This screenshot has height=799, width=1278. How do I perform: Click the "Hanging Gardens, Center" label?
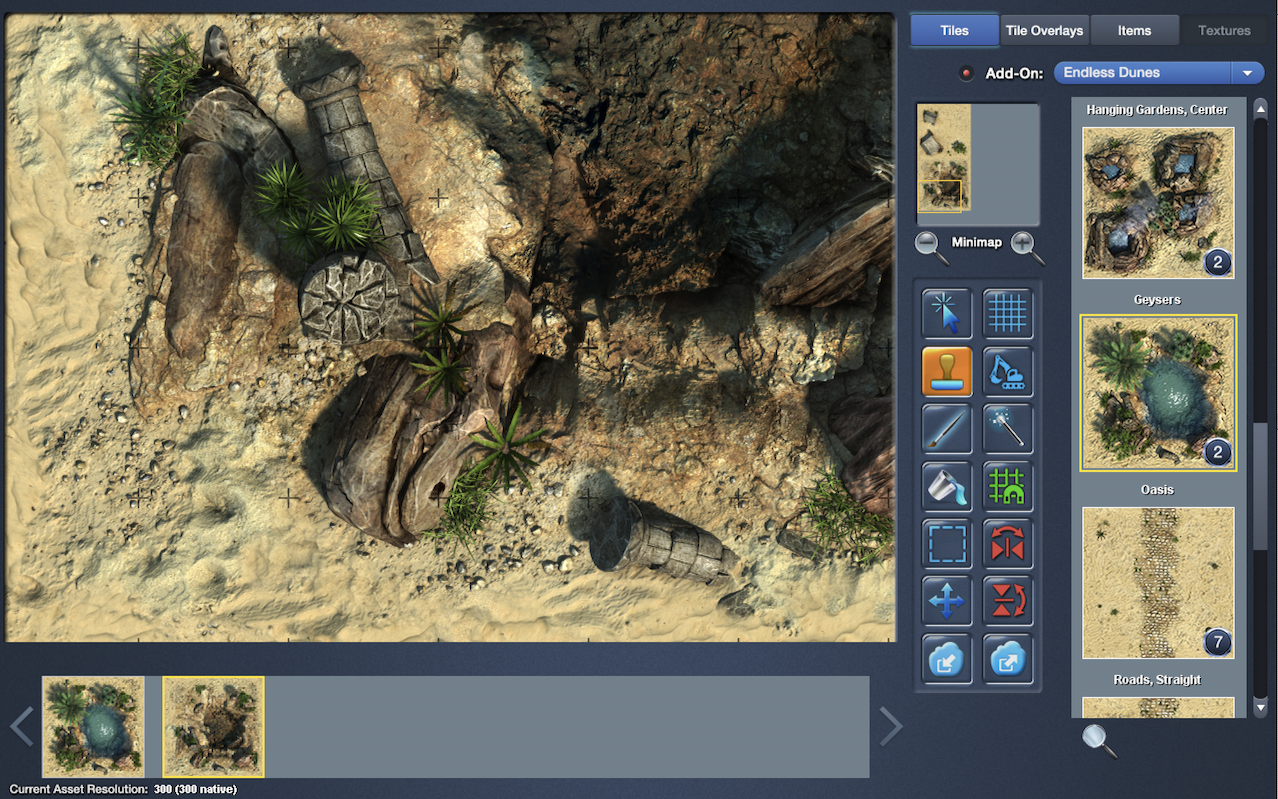coord(1157,110)
